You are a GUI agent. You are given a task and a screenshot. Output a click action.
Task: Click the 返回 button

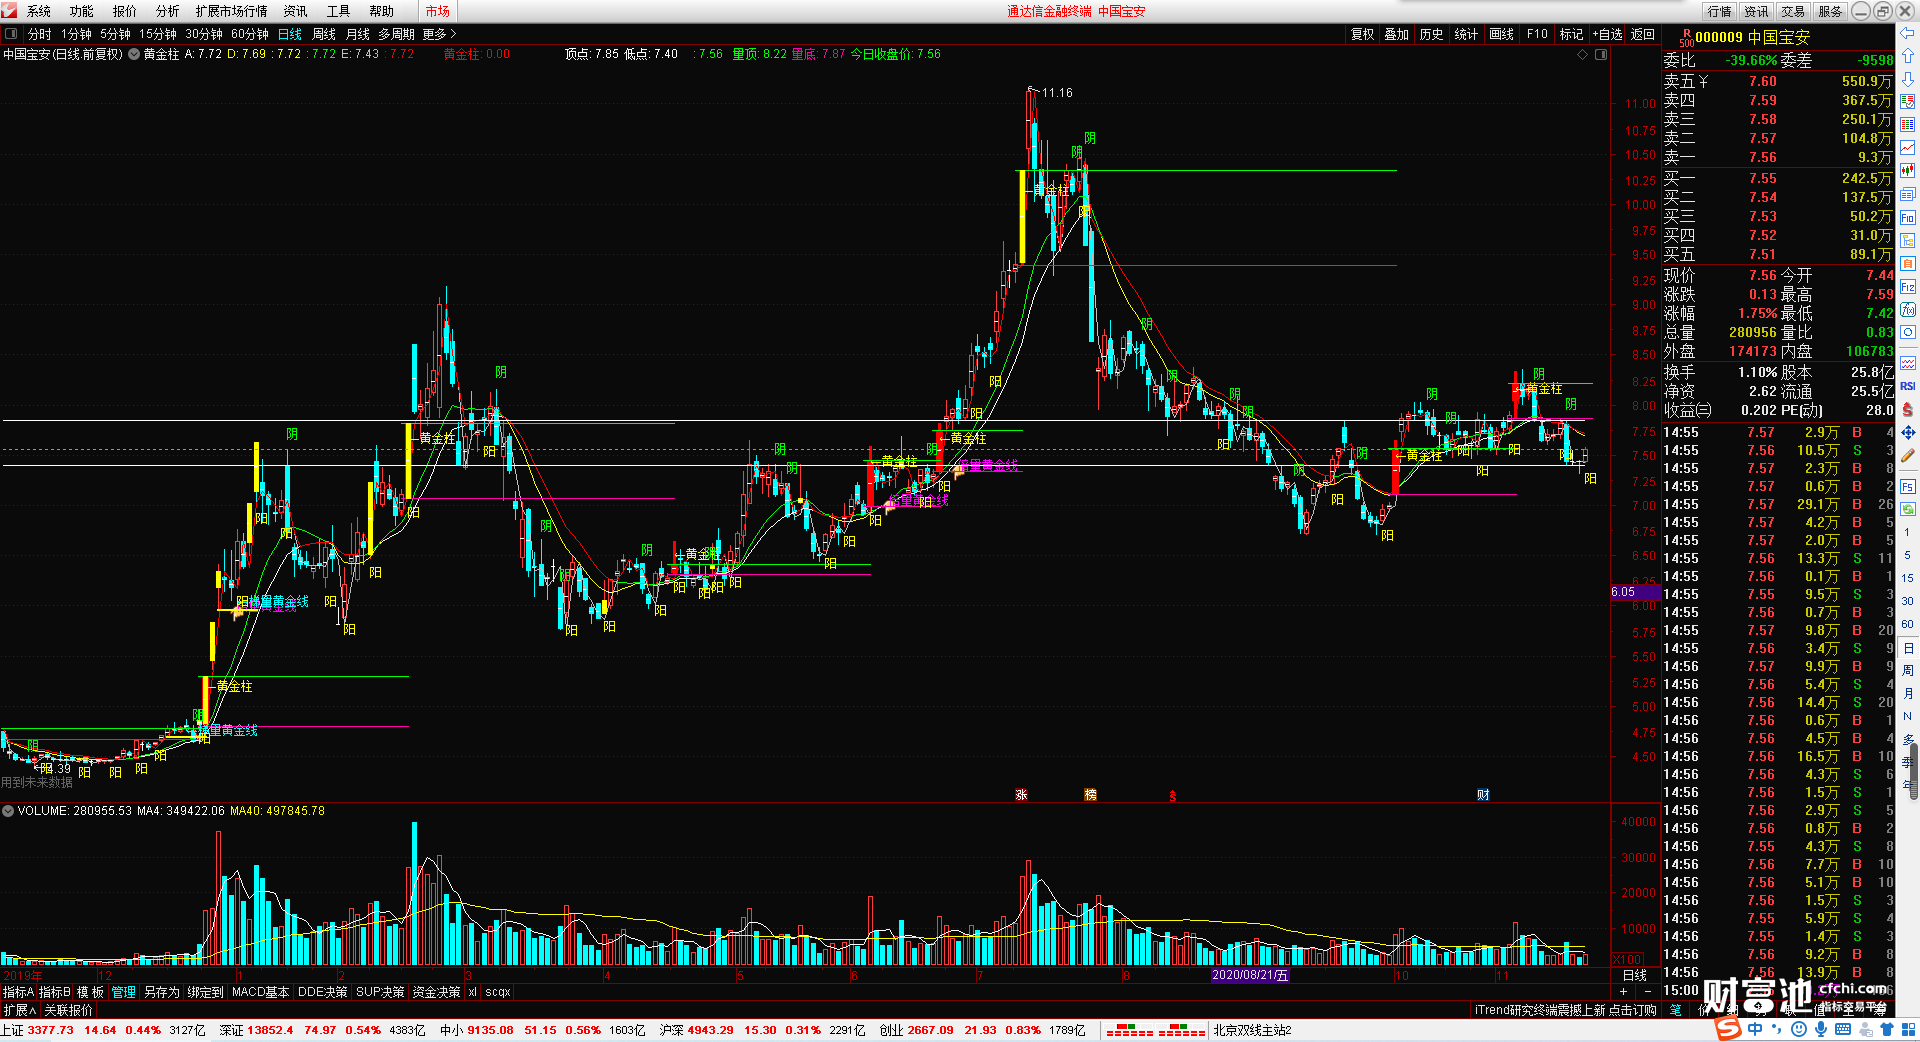pos(1643,34)
